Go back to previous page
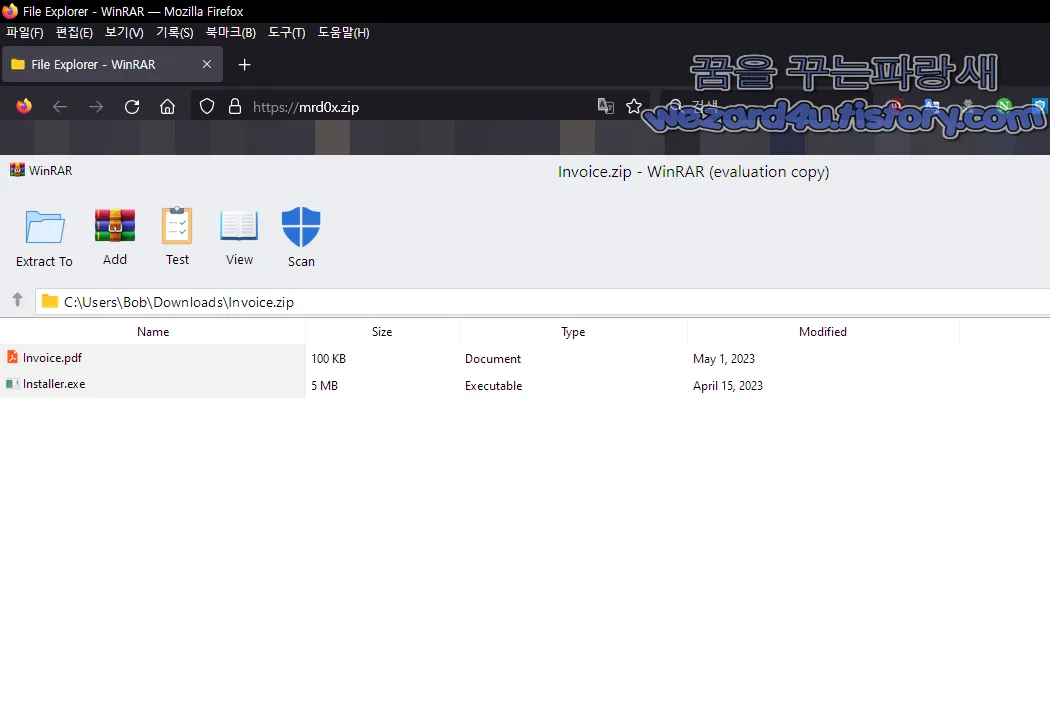The image size is (1050, 706). pos(60,107)
